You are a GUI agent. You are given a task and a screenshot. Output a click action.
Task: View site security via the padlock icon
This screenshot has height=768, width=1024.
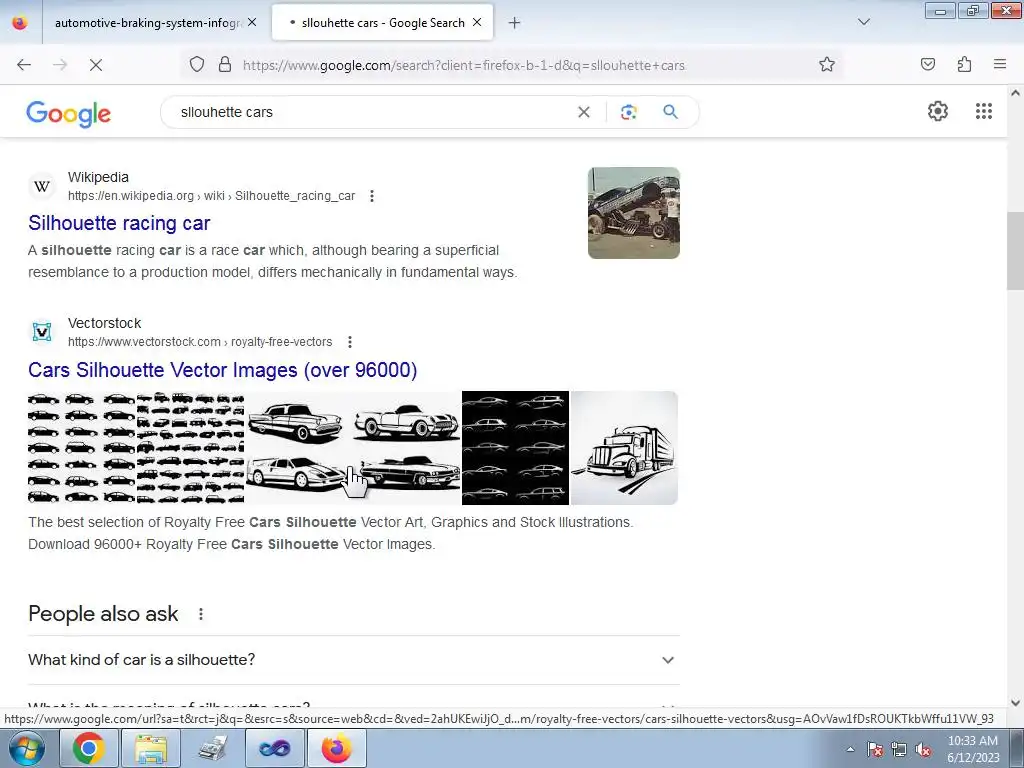[x=225, y=64]
